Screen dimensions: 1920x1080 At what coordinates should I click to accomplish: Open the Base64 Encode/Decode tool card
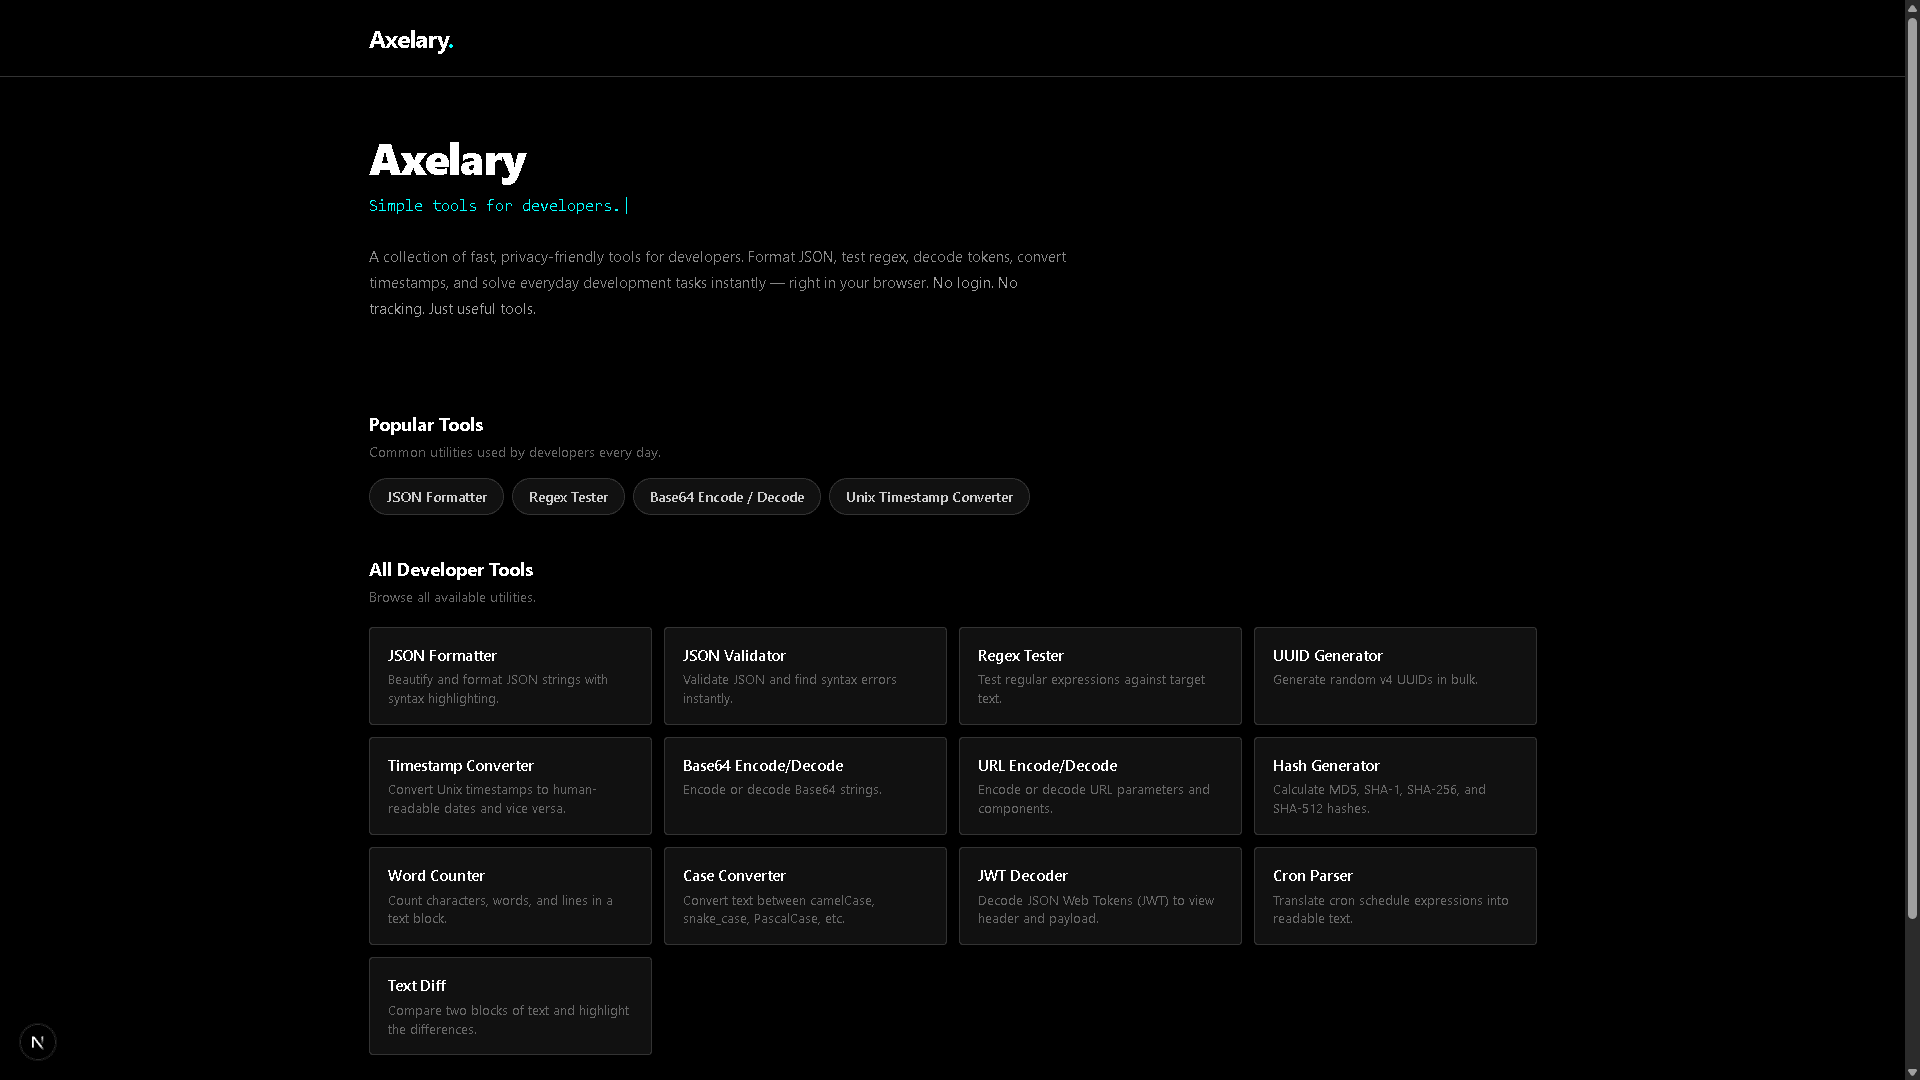tap(805, 785)
